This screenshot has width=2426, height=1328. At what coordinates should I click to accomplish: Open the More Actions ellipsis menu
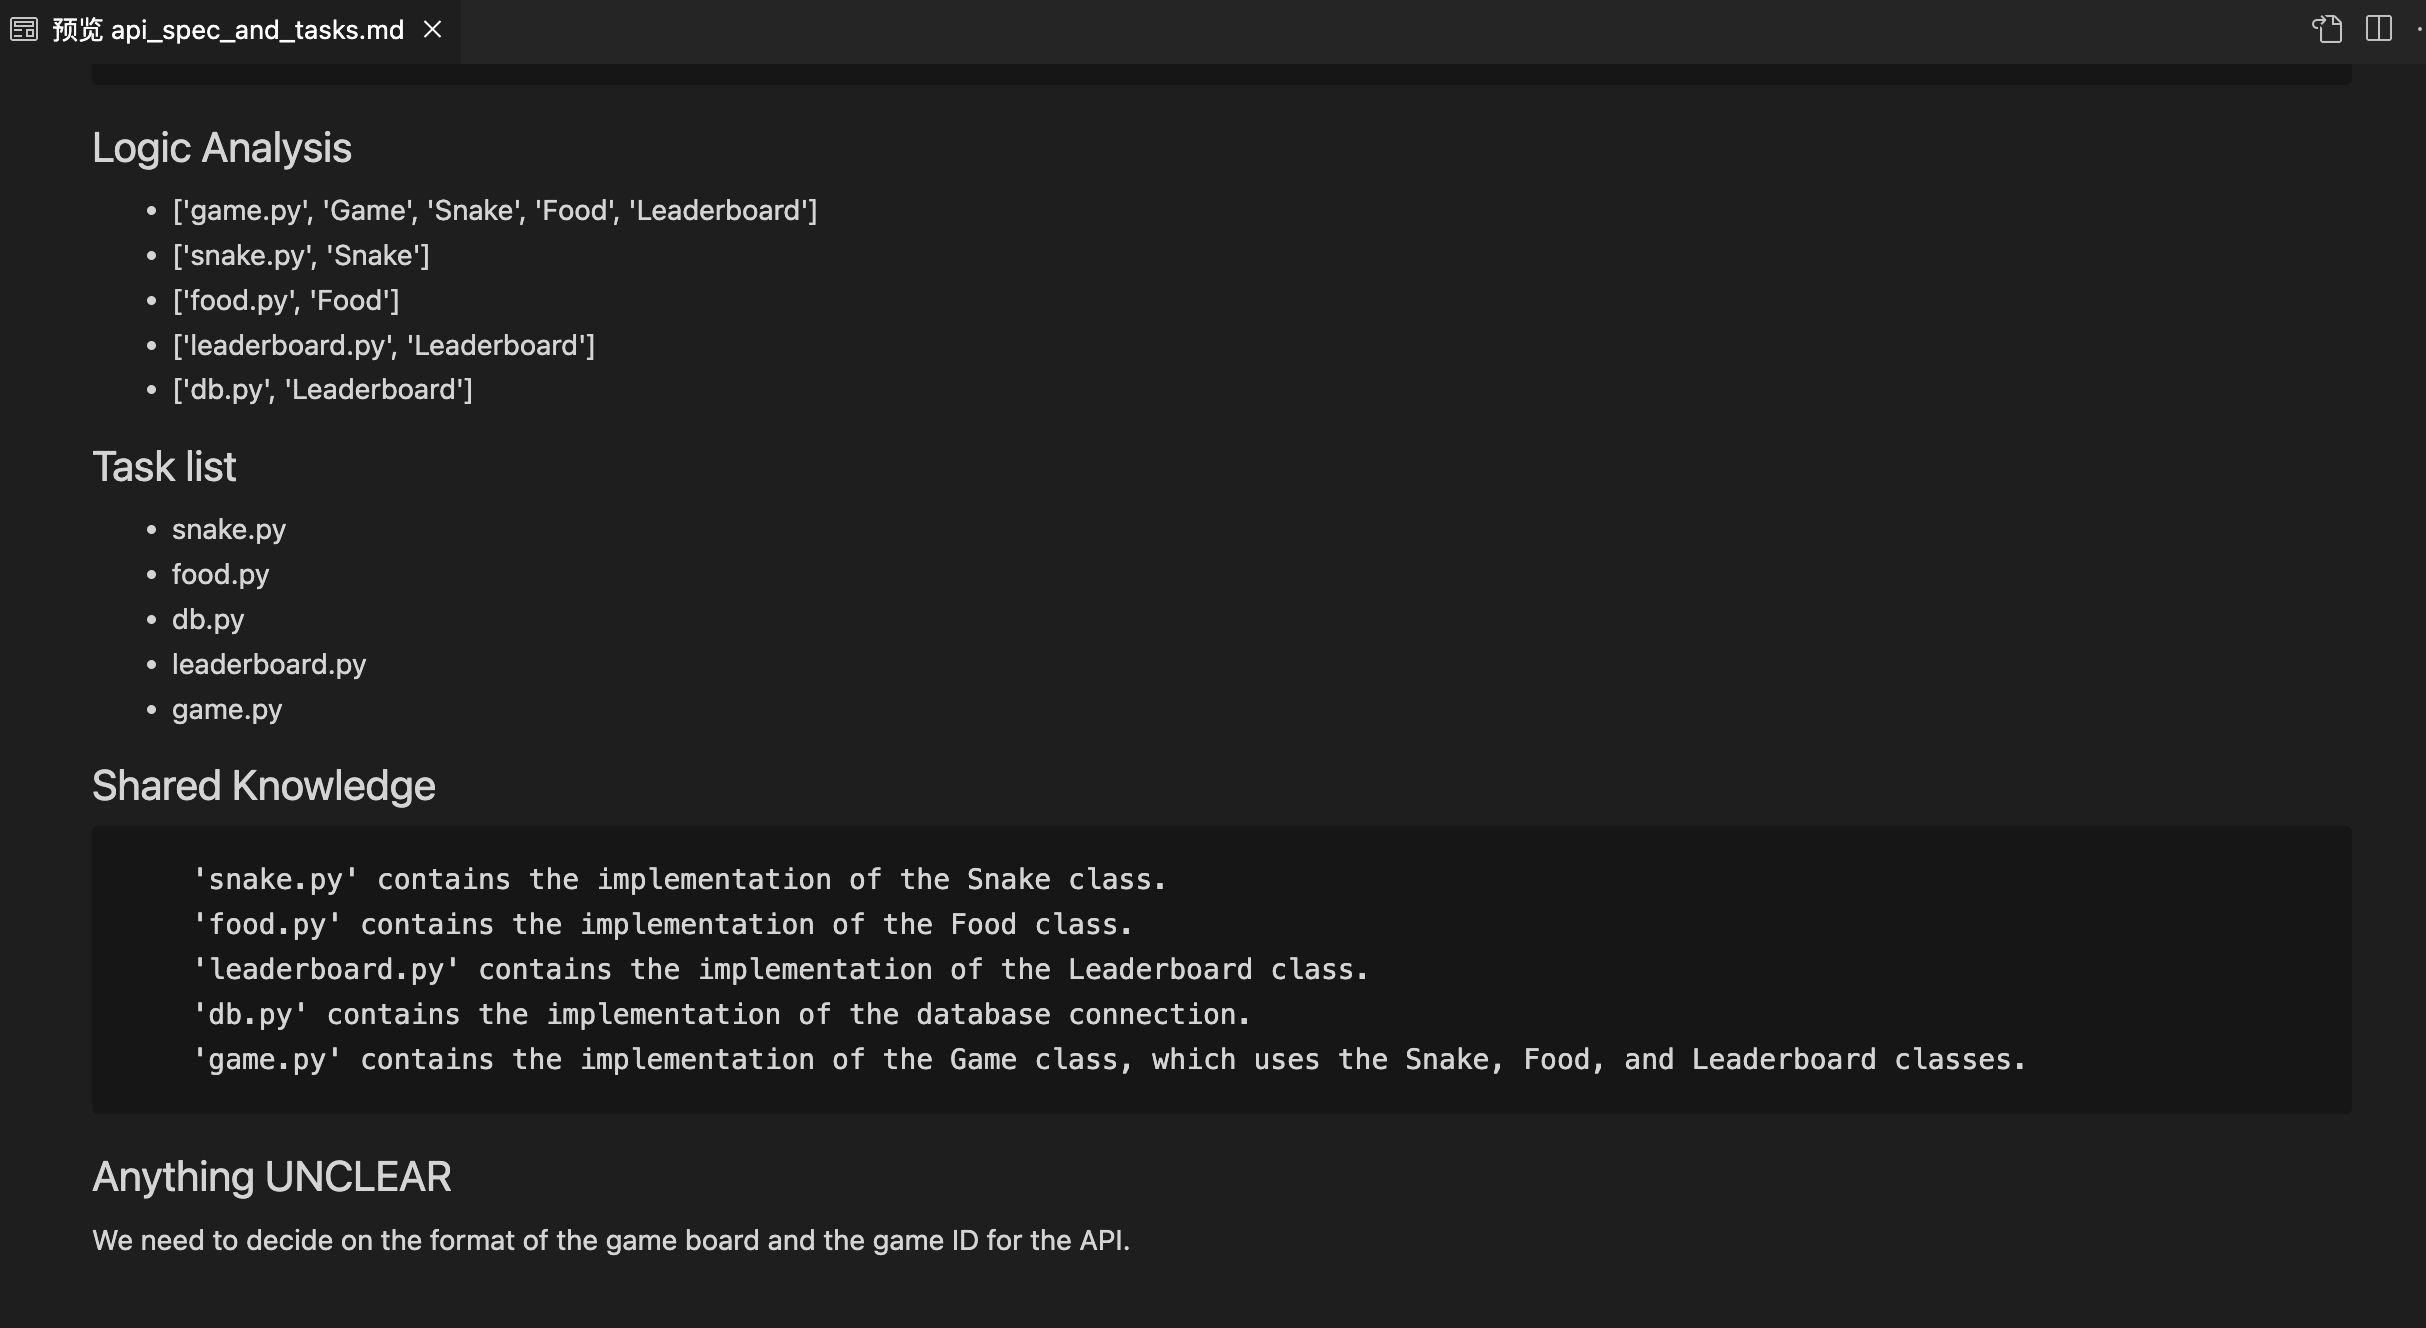pyautogui.click(x=2420, y=29)
